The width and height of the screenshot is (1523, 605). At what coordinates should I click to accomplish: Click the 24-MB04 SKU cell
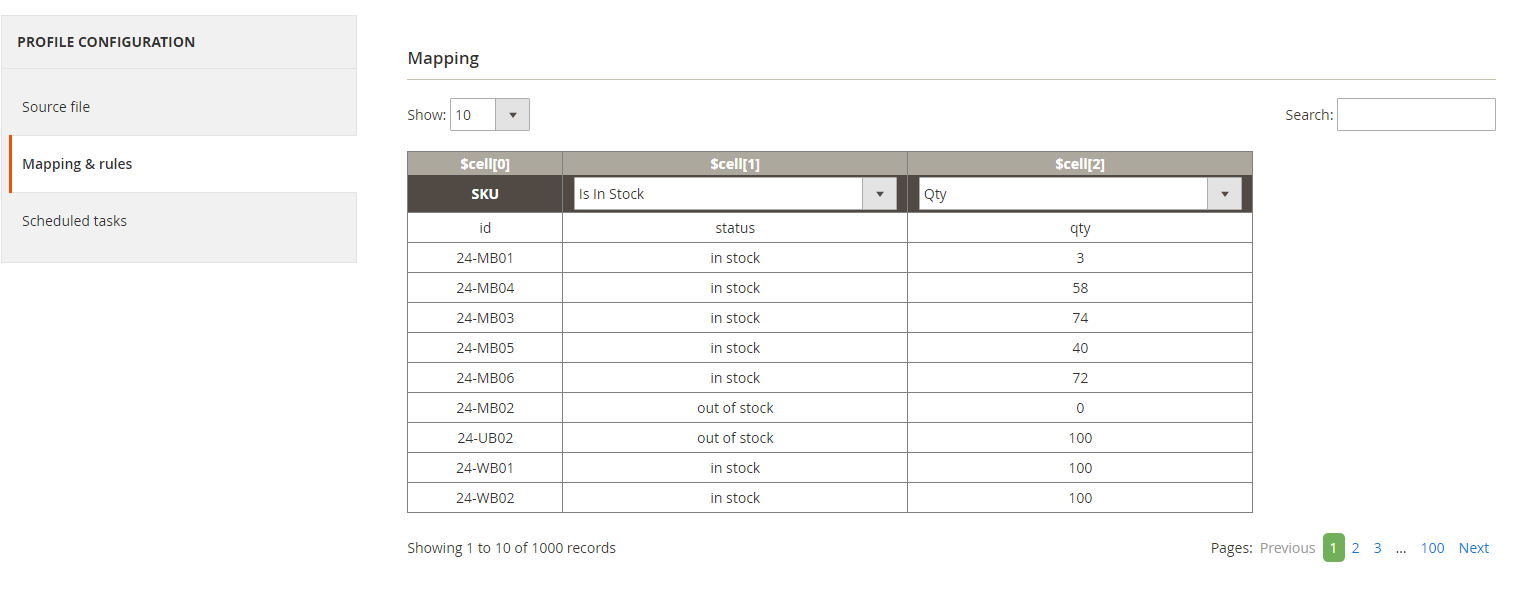pyautogui.click(x=485, y=288)
